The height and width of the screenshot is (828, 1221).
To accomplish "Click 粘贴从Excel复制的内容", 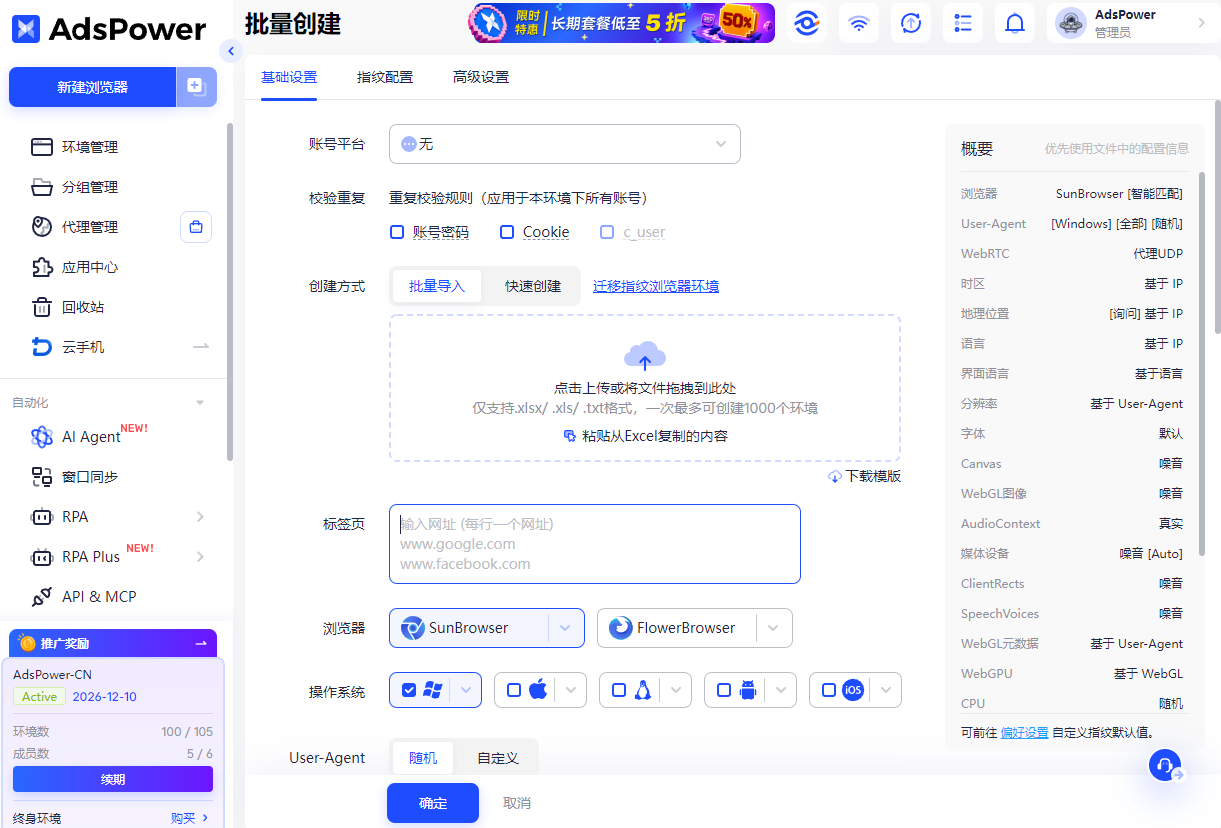I will coord(645,436).
